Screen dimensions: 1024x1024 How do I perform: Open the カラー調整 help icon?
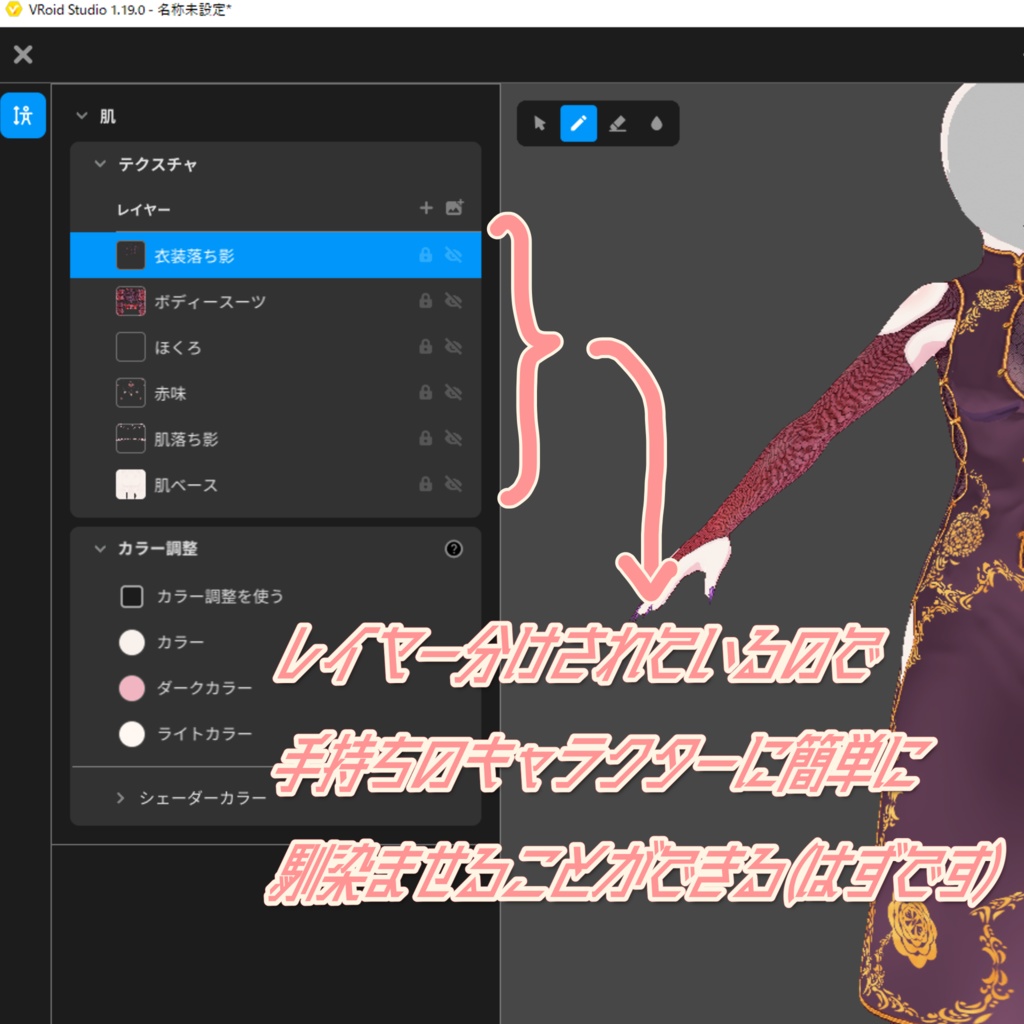point(454,548)
